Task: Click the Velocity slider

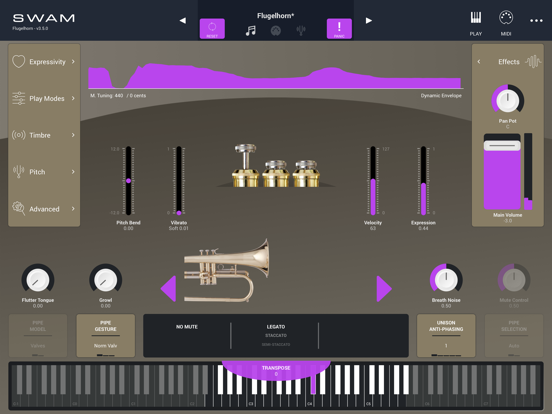Action: pyautogui.click(x=373, y=181)
